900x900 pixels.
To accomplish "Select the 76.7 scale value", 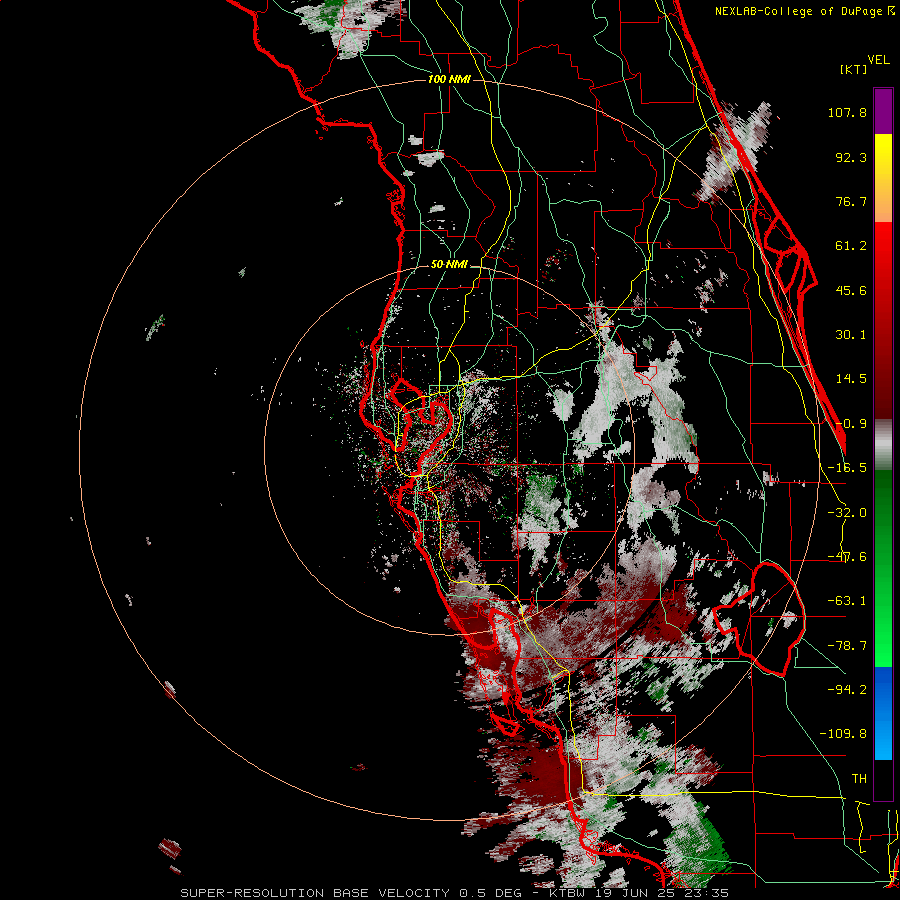I will (x=851, y=201).
